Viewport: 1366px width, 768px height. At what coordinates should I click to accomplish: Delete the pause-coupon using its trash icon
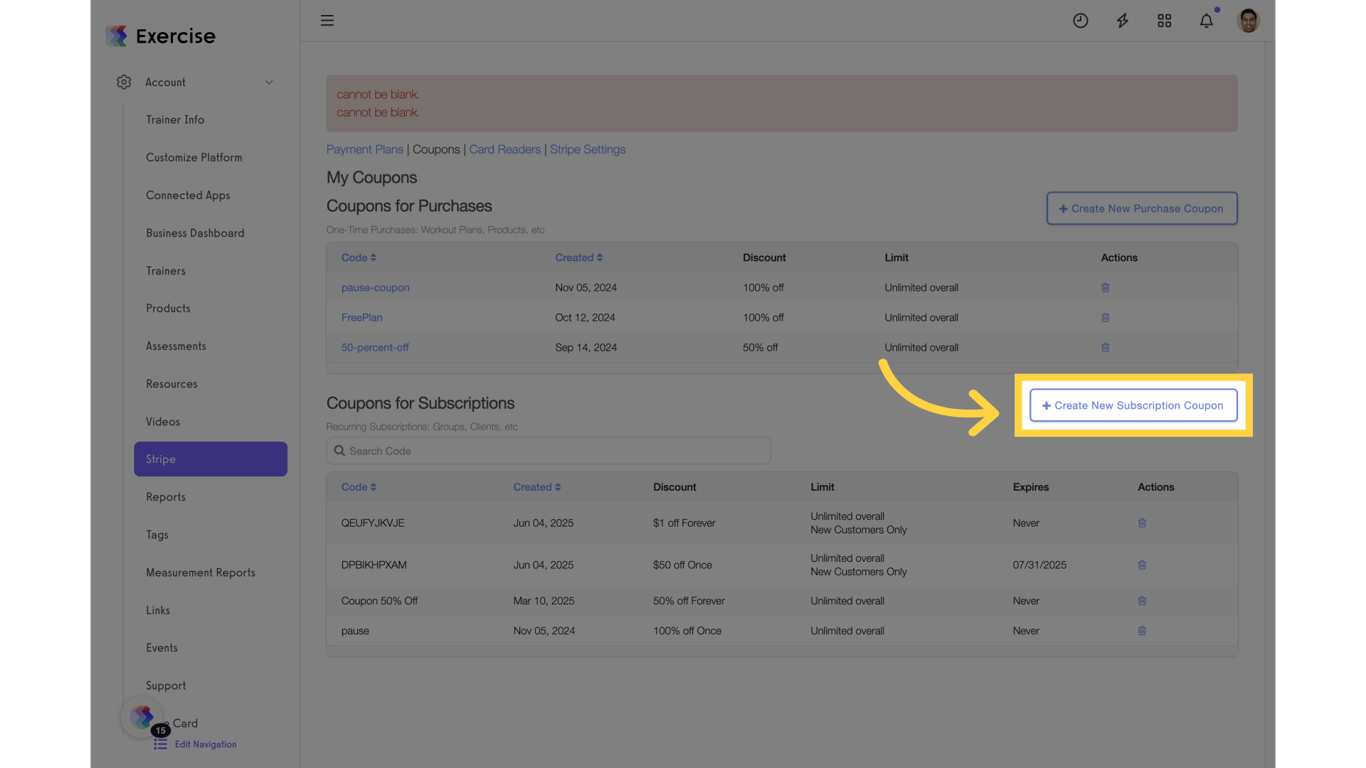pos(1105,287)
